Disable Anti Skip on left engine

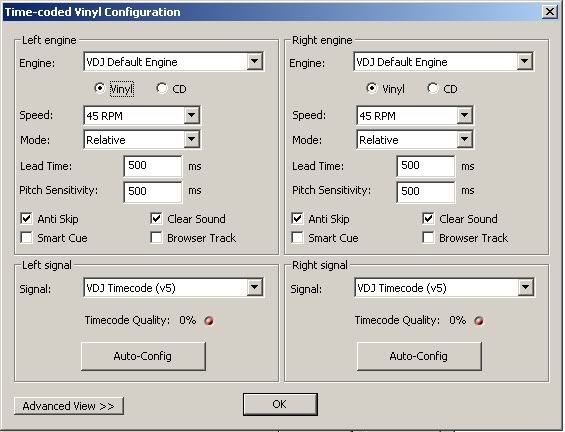pos(26,218)
